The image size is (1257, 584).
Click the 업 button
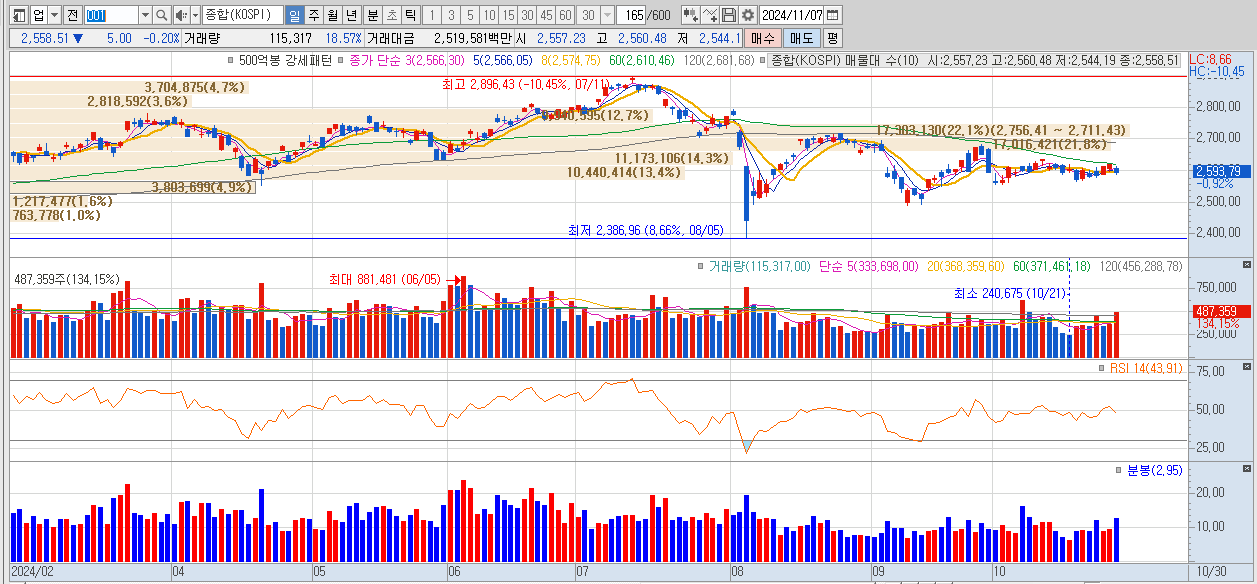pyautogui.click(x=38, y=15)
